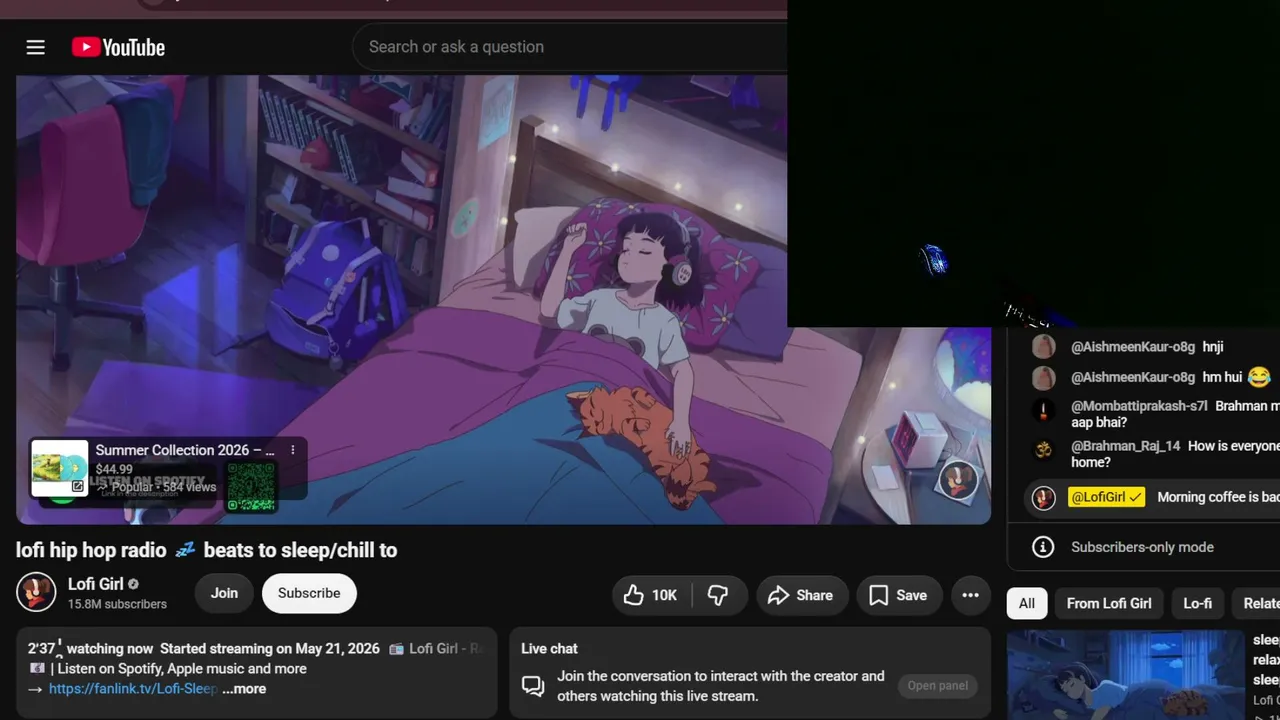The width and height of the screenshot is (1280, 720).
Task: Click the @Mombattiprakash-s7l chat username
Action: click(x=1139, y=406)
